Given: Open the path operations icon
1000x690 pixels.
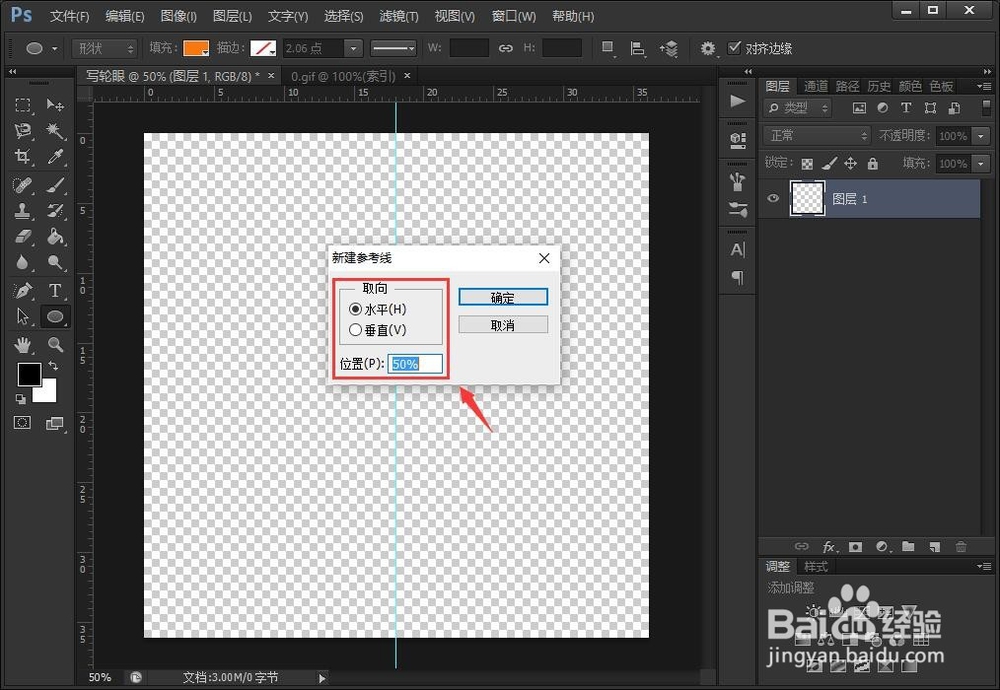Looking at the screenshot, I should [x=608, y=48].
